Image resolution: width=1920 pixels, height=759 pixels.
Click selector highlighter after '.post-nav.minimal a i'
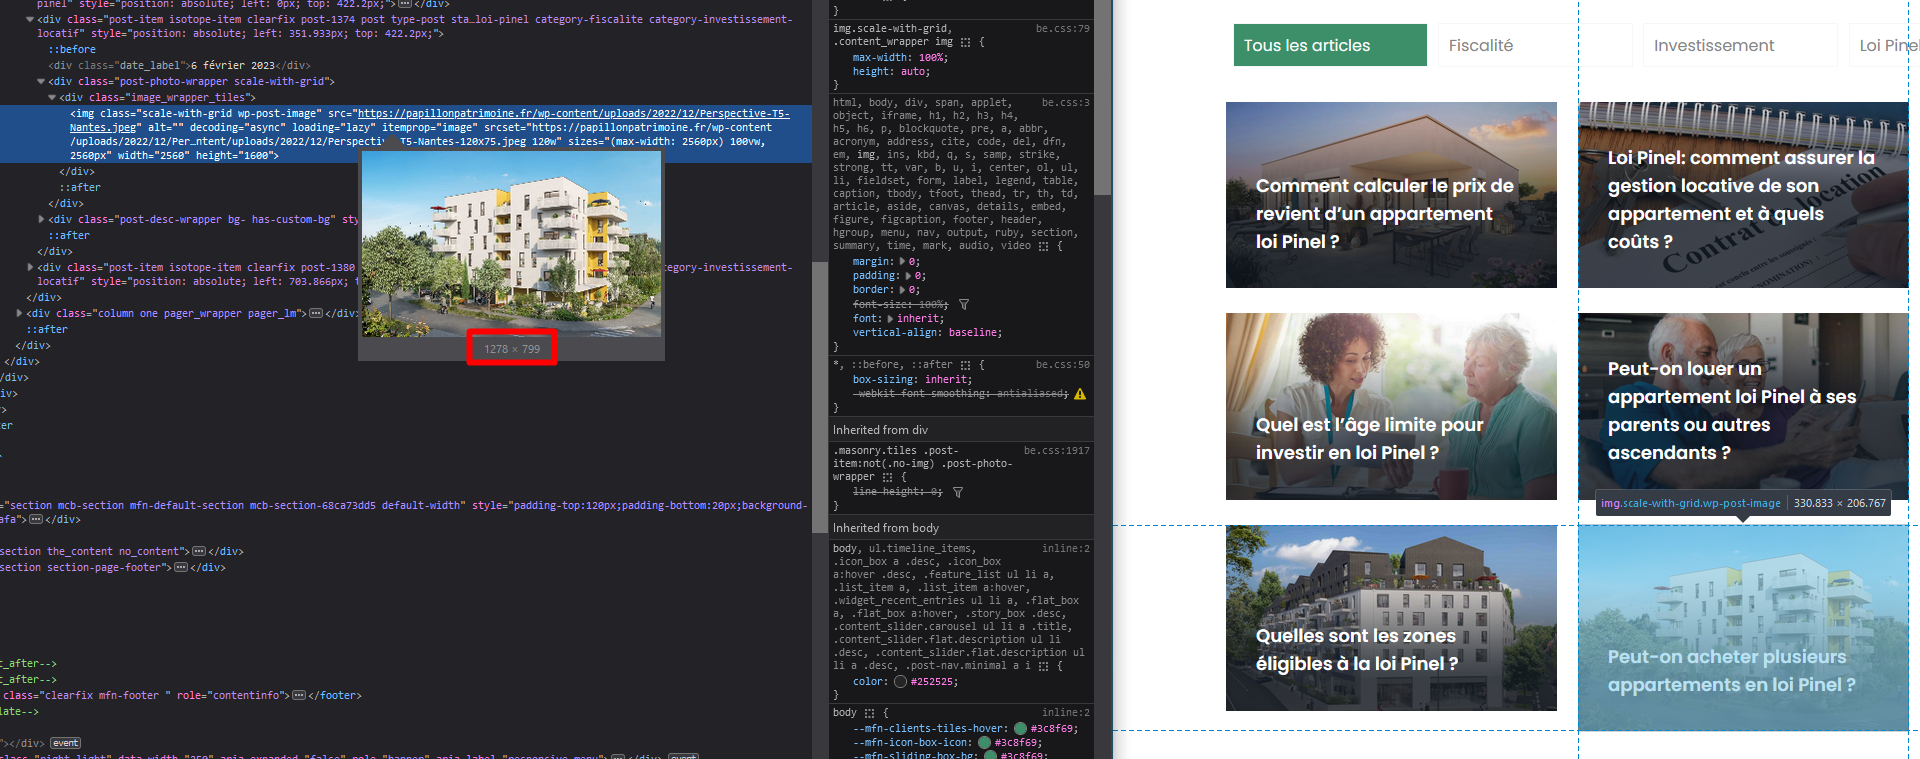coord(1044,666)
